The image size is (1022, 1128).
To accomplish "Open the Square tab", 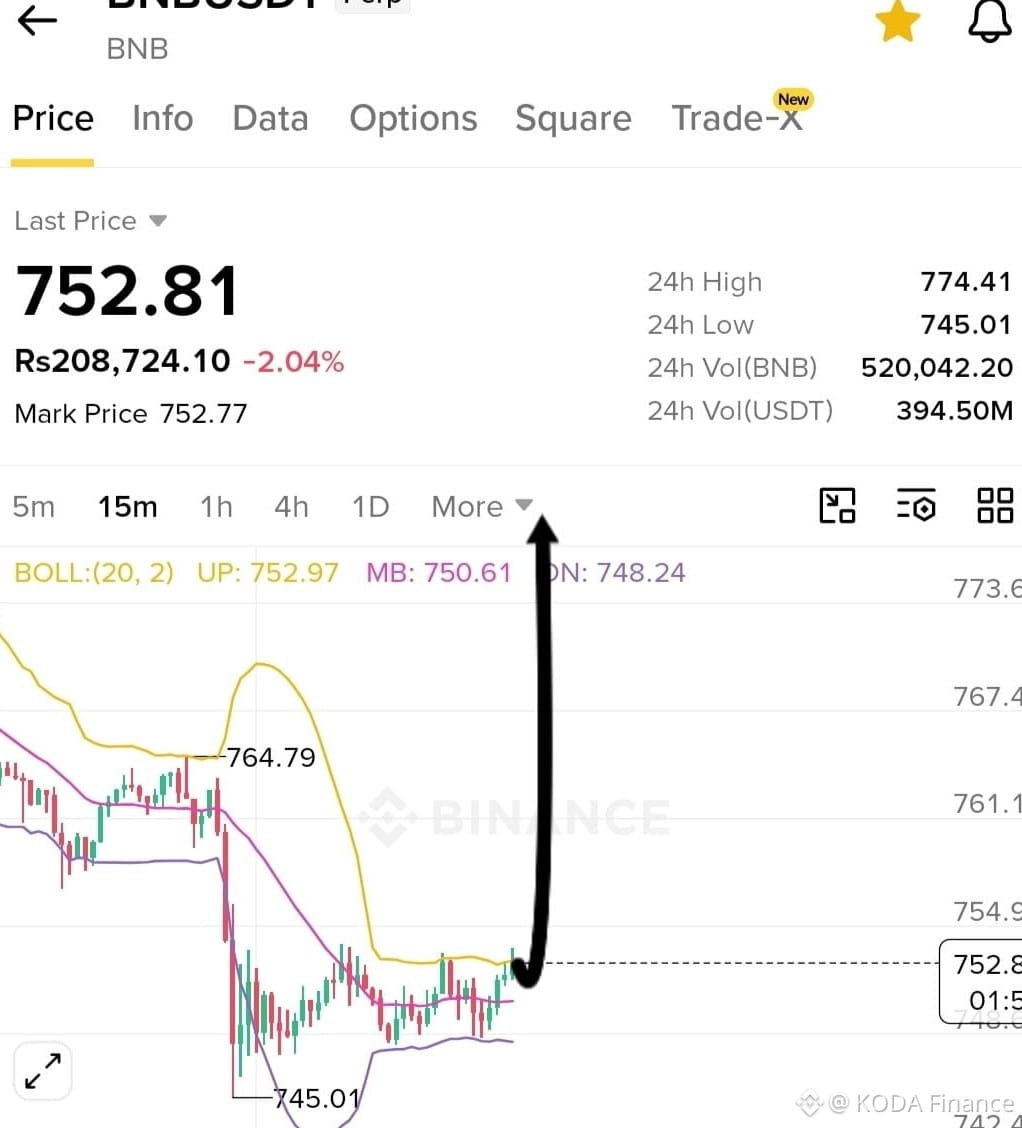I will 573,119.
